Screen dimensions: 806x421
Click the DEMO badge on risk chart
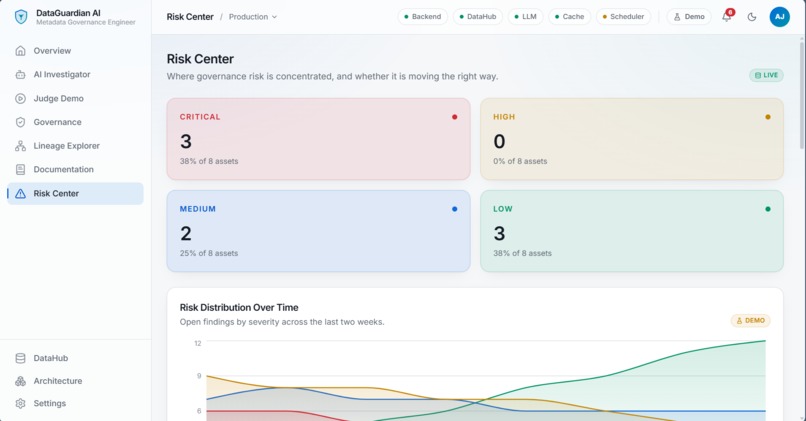750,320
